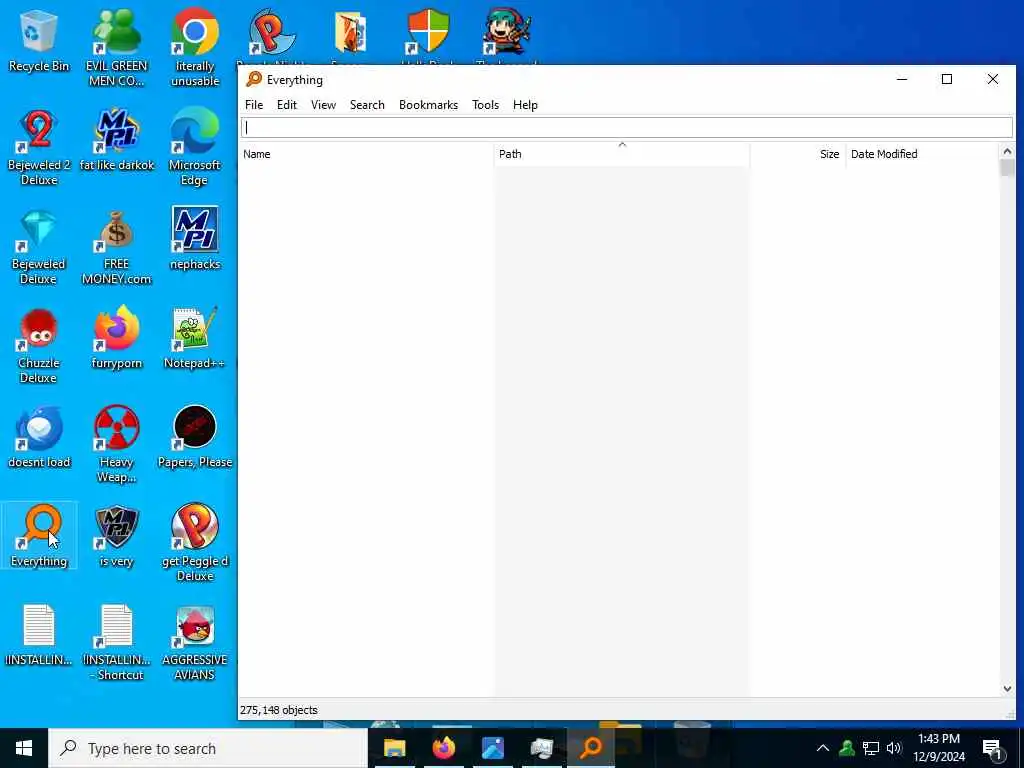Select the Chuzzle Deluxe shortcut

click(x=39, y=345)
